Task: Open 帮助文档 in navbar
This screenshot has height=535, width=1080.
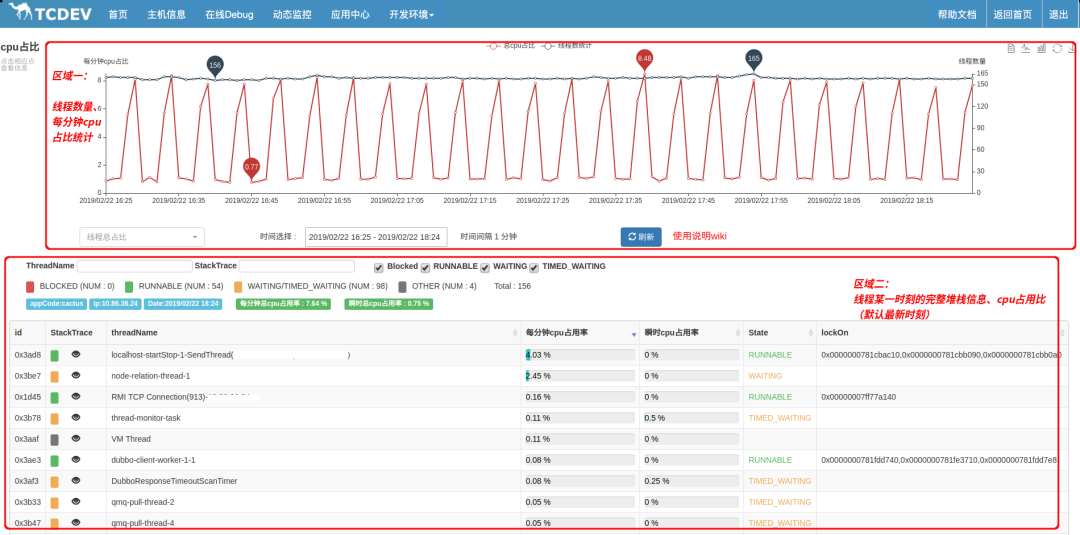Action: (x=957, y=14)
